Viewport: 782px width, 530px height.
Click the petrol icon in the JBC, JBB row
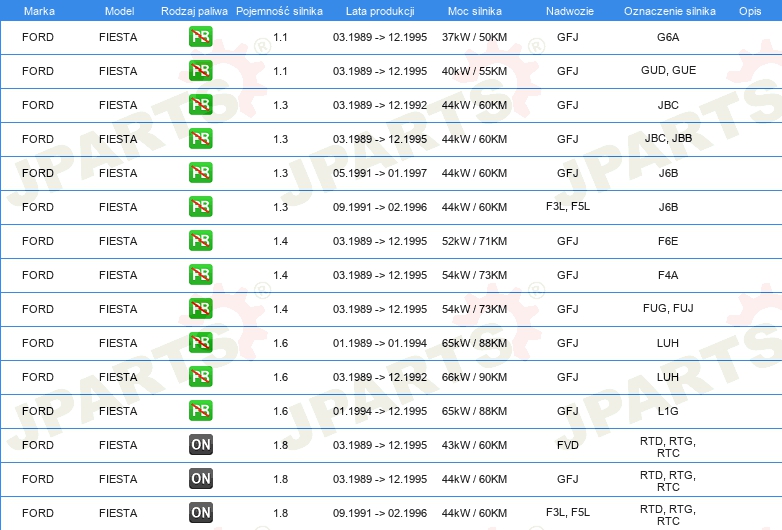click(200, 139)
